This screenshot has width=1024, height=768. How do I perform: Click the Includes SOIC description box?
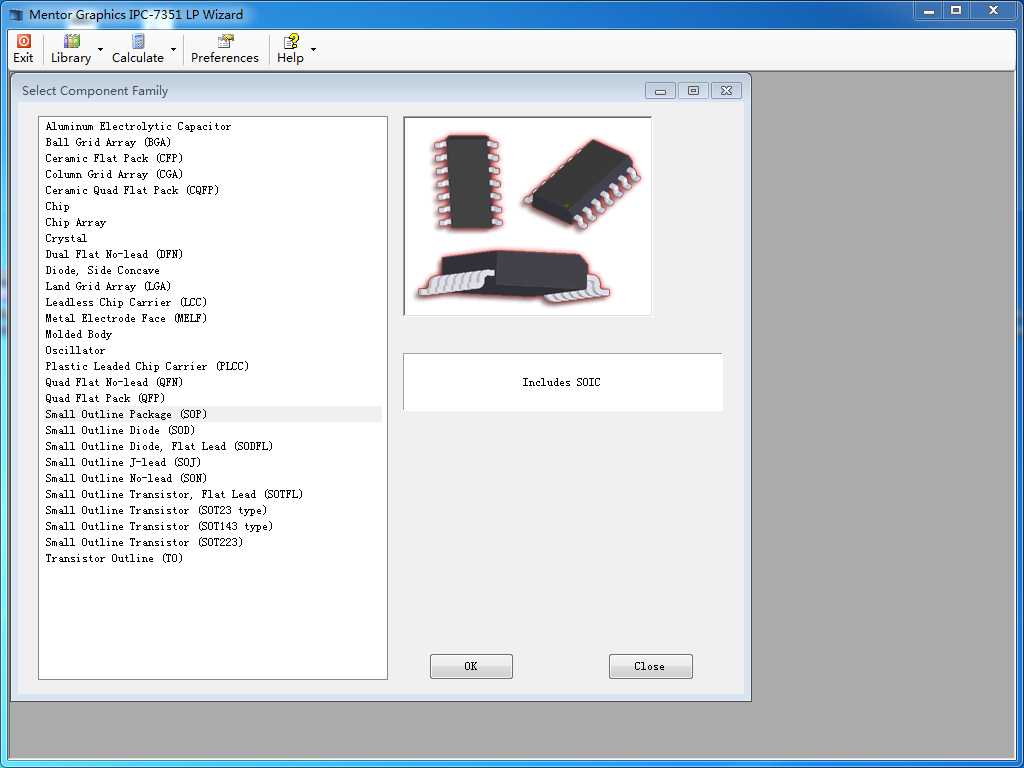pos(563,382)
